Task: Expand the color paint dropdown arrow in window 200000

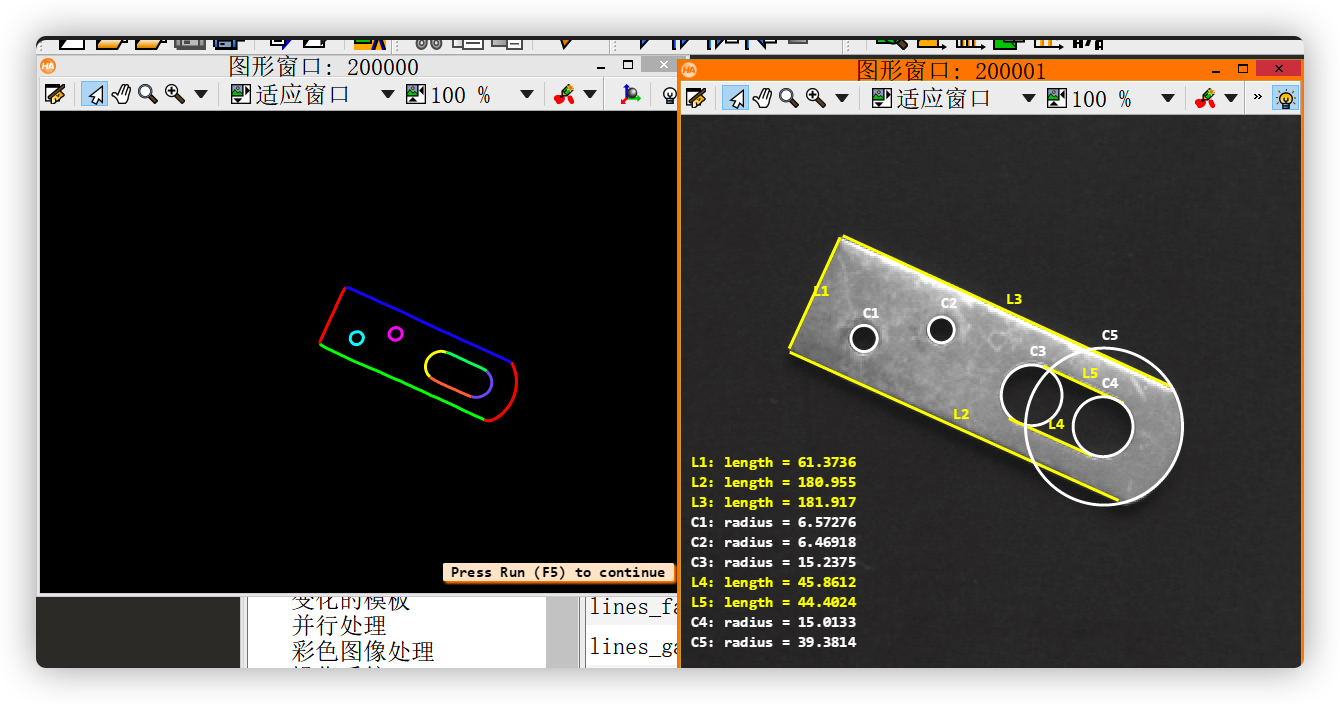Action: click(x=590, y=95)
